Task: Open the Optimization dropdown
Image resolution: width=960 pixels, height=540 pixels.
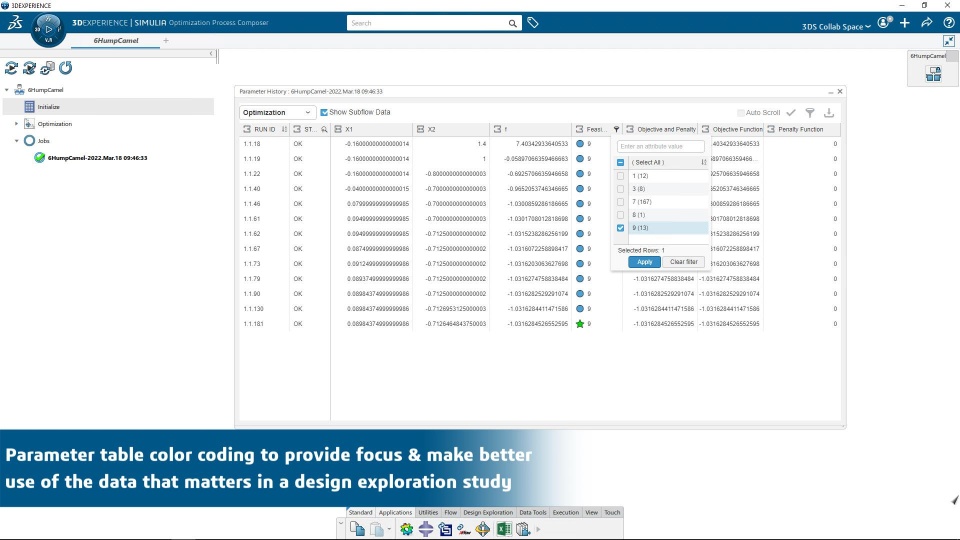Action: [277, 113]
